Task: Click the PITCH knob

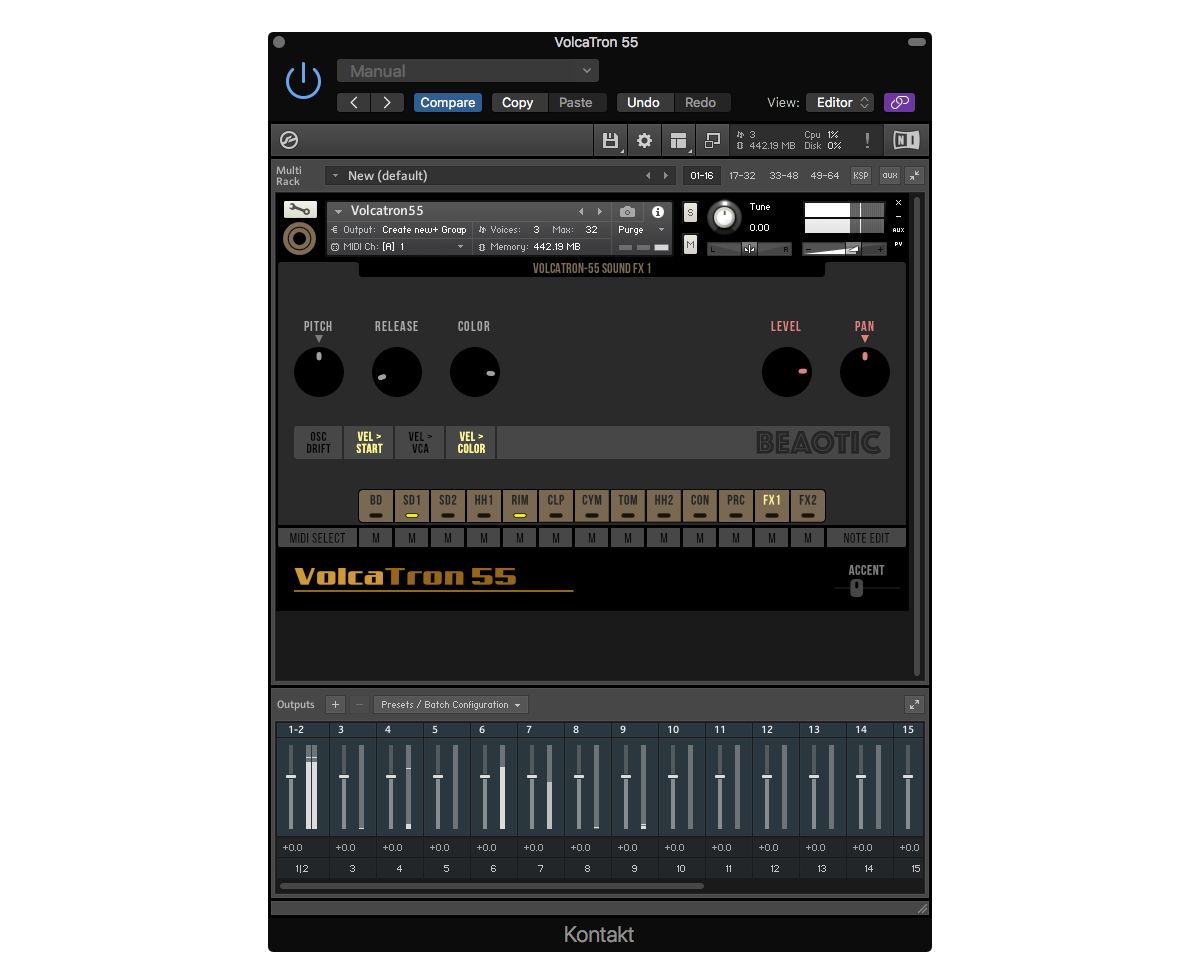Action: pyautogui.click(x=319, y=372)
